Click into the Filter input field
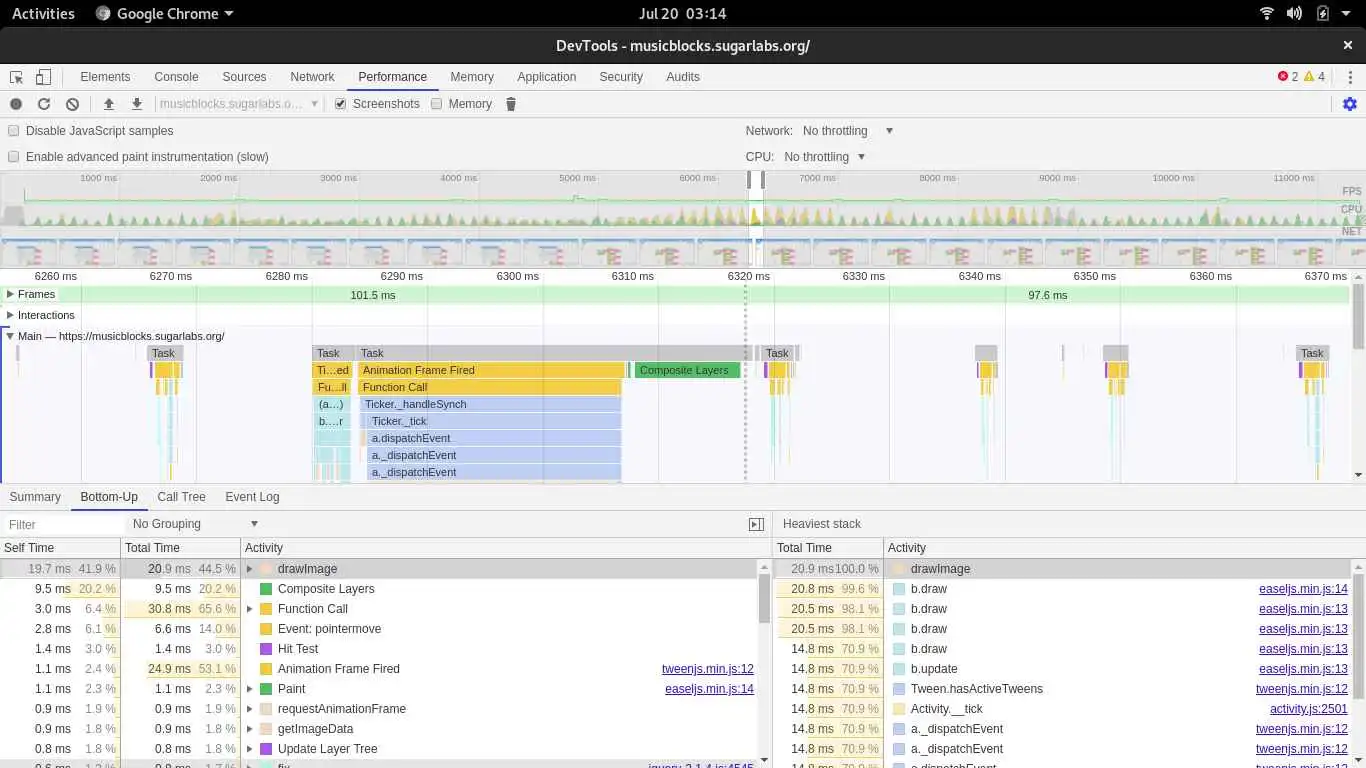 (x=62, y=524)
